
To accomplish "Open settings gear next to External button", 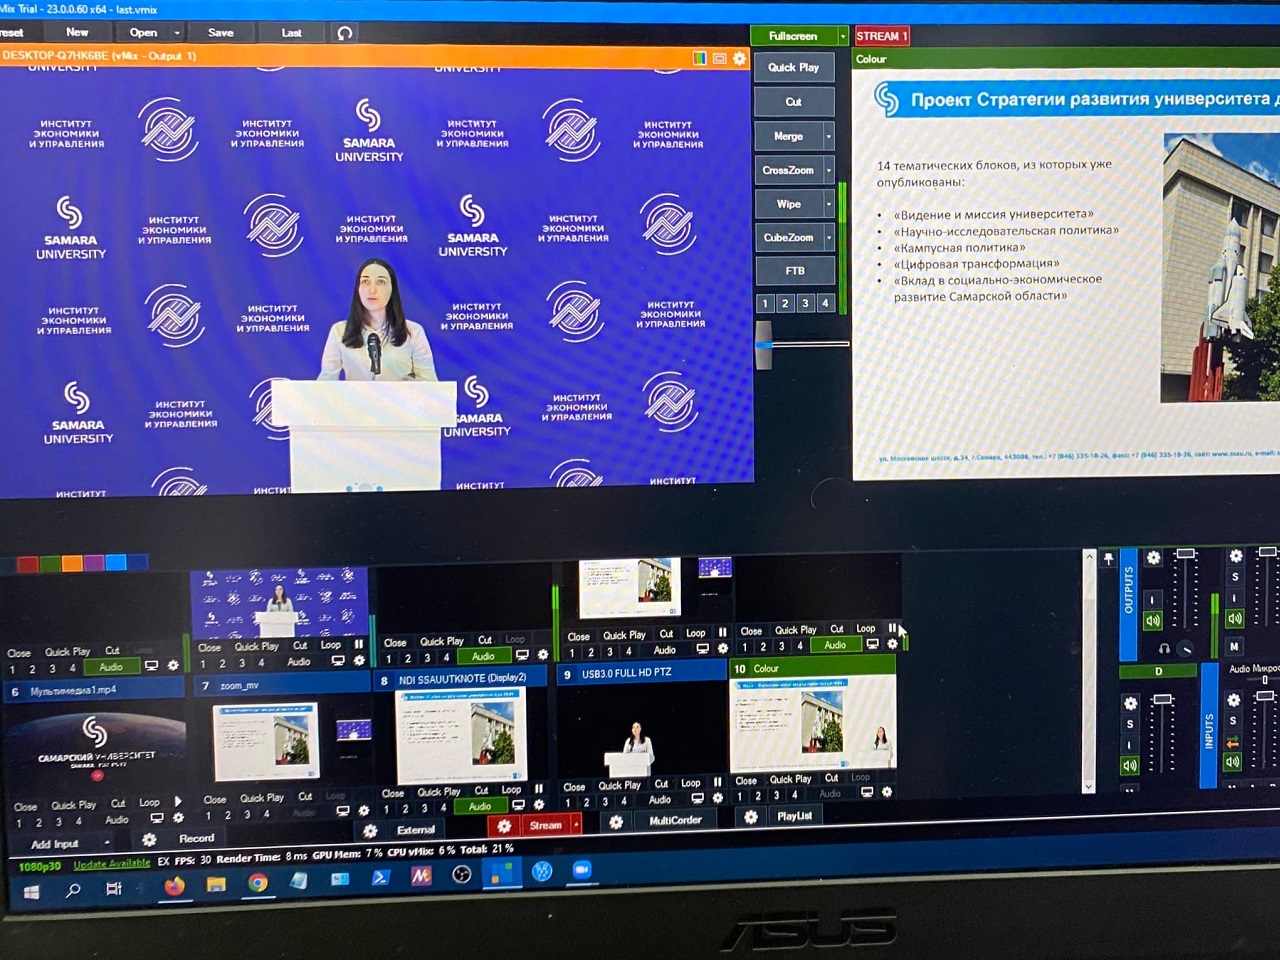I will (x=370, y=831).
